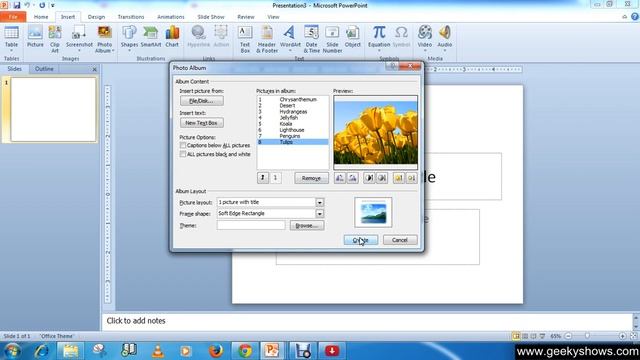Insert an Equation
Screen dimensions: 640x360
(x=379, y=38)
